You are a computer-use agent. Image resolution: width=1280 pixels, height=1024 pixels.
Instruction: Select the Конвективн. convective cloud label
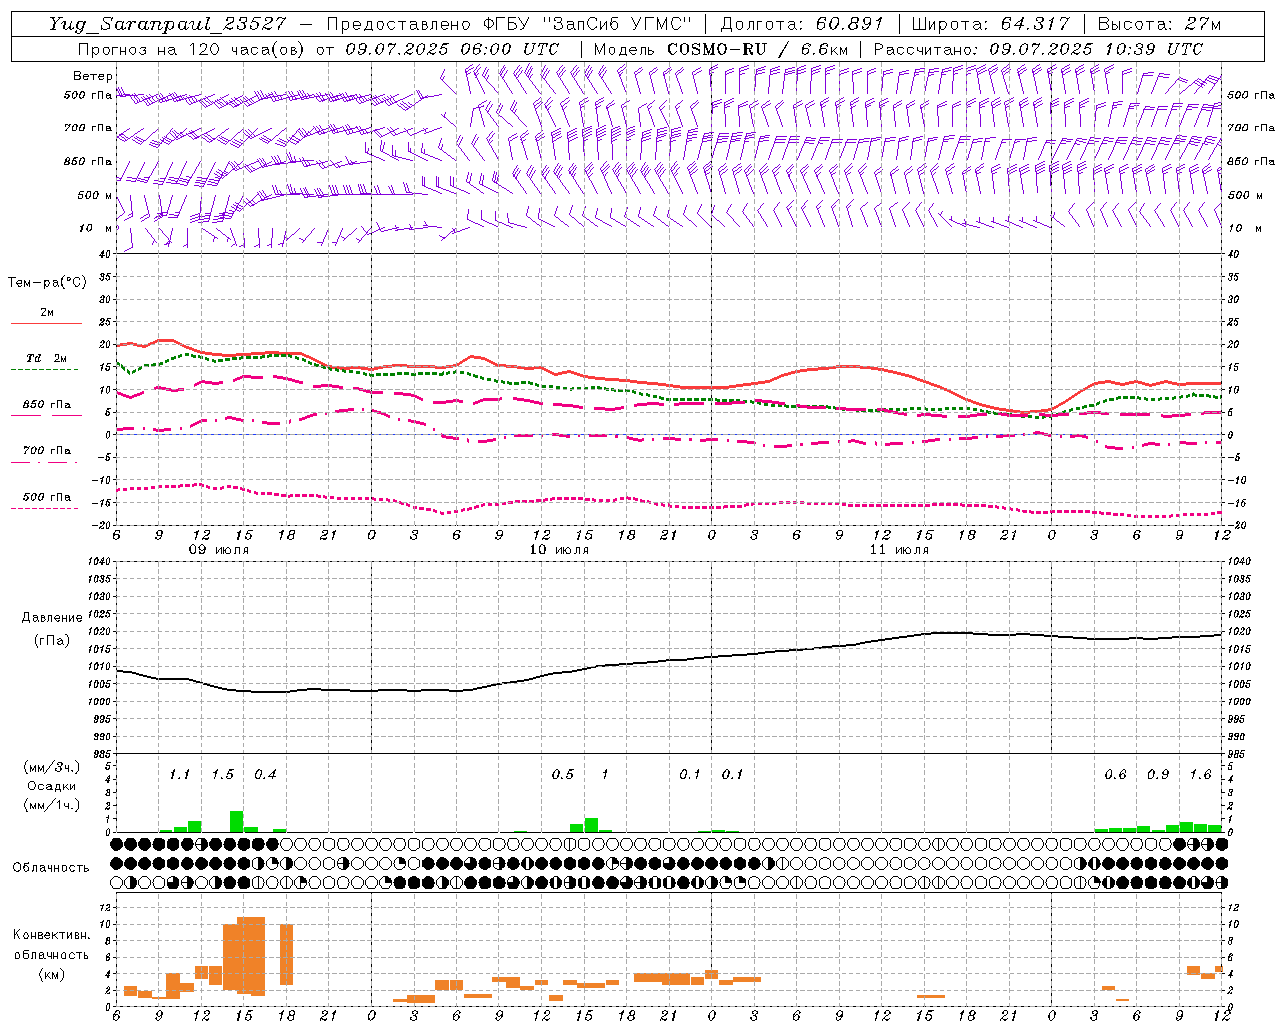pos(52,935)
